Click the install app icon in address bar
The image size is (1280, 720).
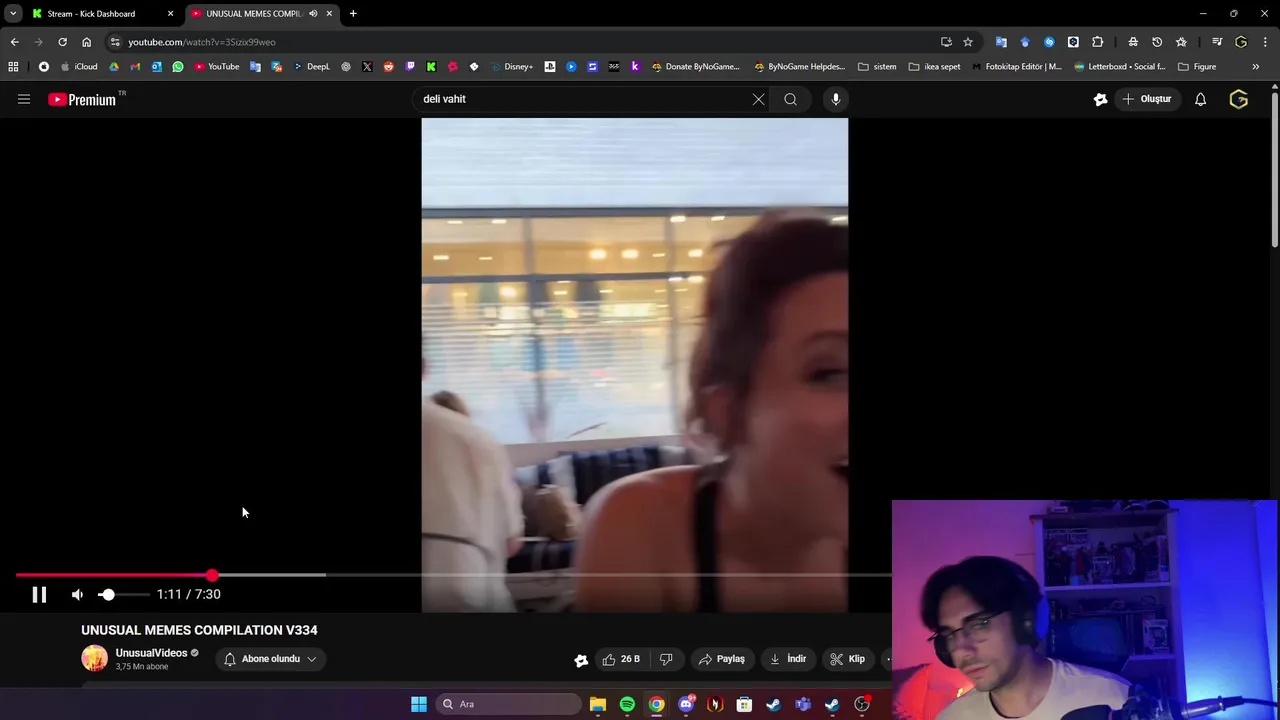click(x=946, y=42)
